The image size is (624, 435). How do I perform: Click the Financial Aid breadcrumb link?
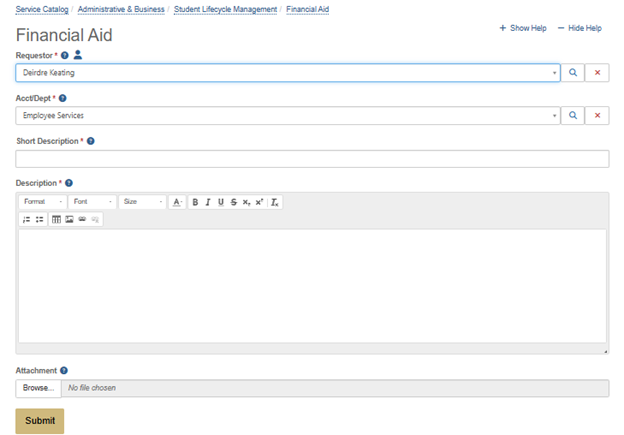coord(308,9)
